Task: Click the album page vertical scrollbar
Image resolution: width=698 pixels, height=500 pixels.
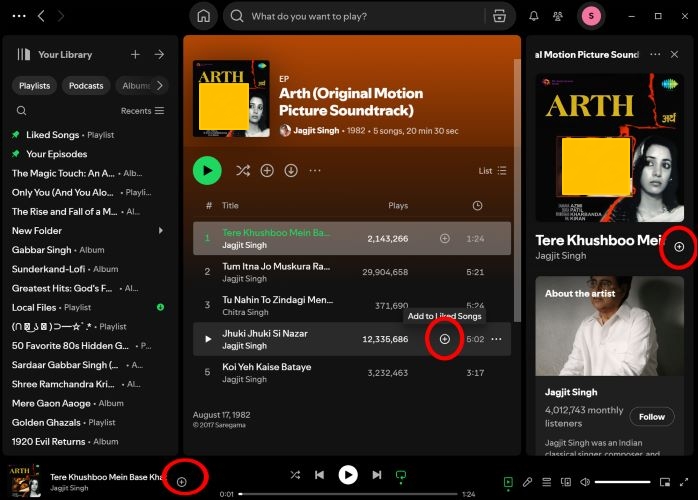Action: click(517, 190)
